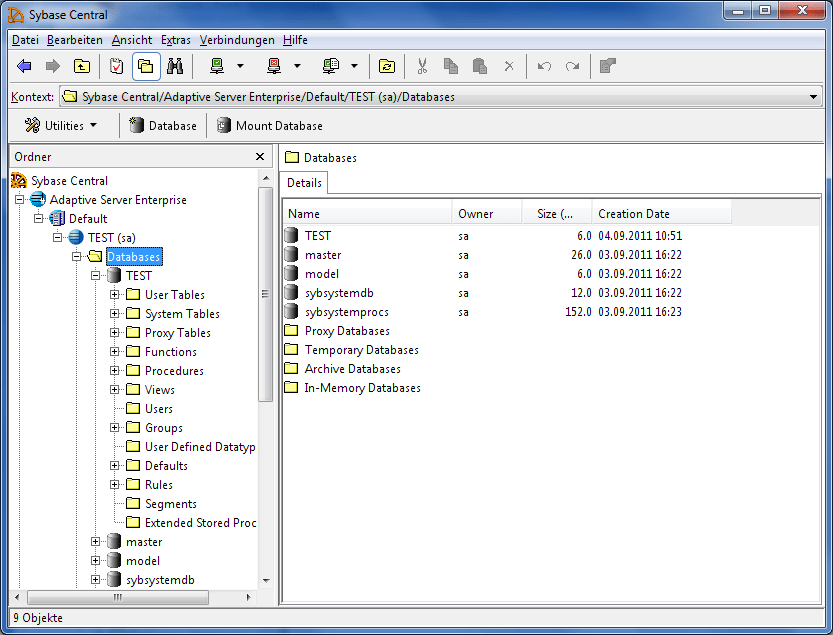Click the Up one level toolbar icon
Viewport: 833px width, 635px height.
[x=84, y=66]
